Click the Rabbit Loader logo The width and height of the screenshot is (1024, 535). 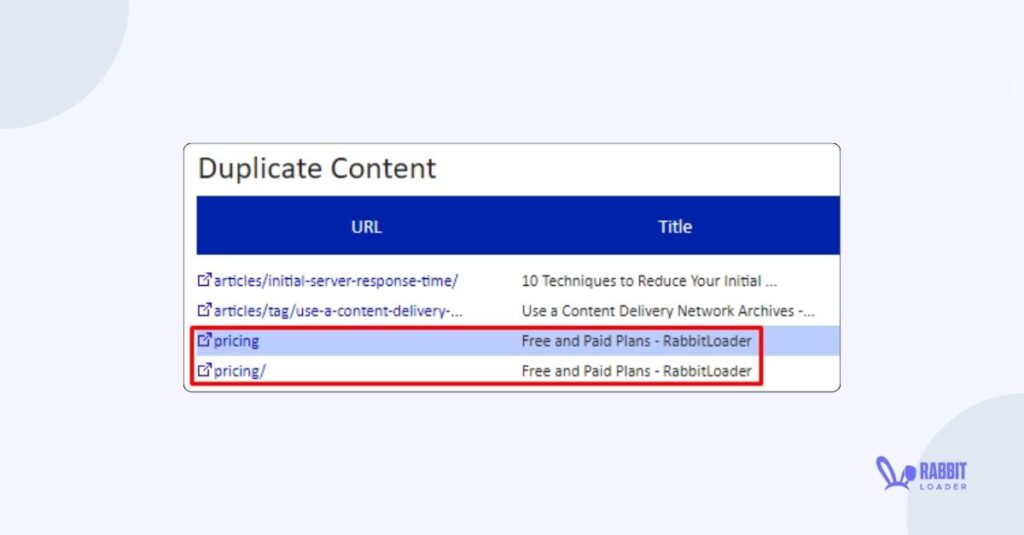(x=921, y=474)
